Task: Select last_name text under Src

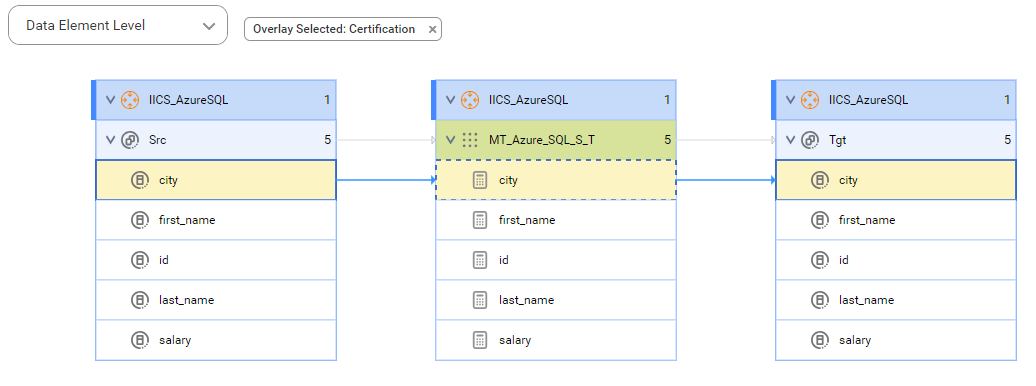Action: (186, 300)
